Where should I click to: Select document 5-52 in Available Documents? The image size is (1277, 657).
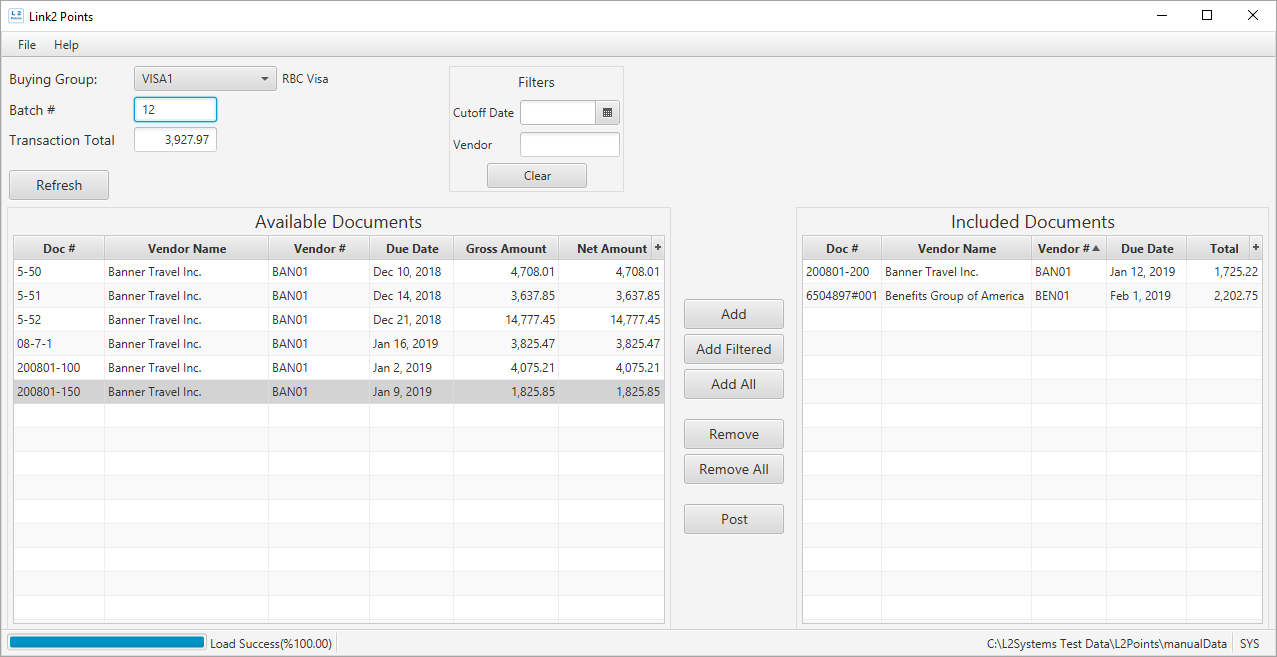coord(58,320)
